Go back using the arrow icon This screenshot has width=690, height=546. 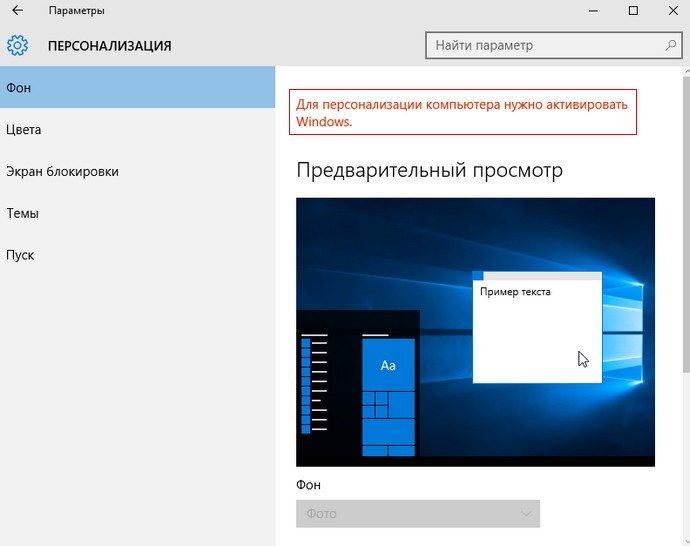click(x=17, y=11)
